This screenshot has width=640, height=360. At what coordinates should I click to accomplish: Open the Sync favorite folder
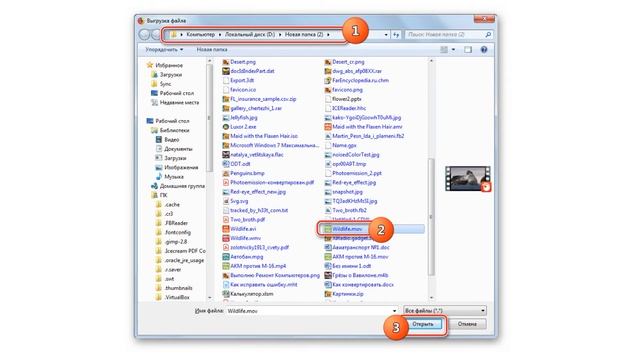(161, 84)
